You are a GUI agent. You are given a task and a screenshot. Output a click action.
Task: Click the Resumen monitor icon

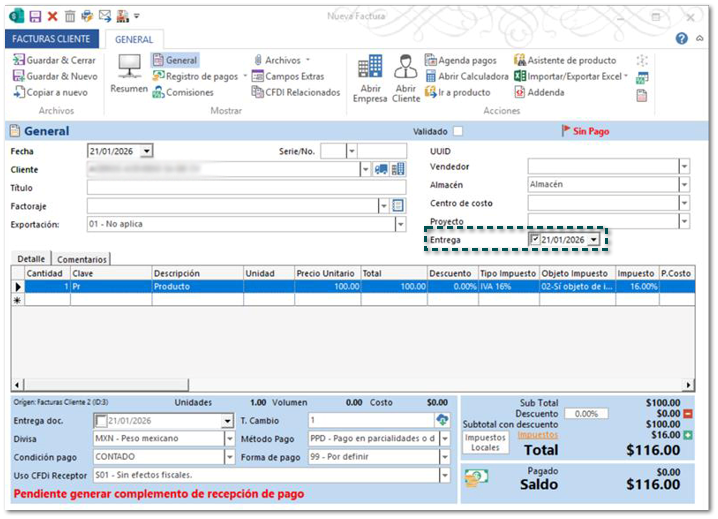pyautogui.click(x=129, y=69)
